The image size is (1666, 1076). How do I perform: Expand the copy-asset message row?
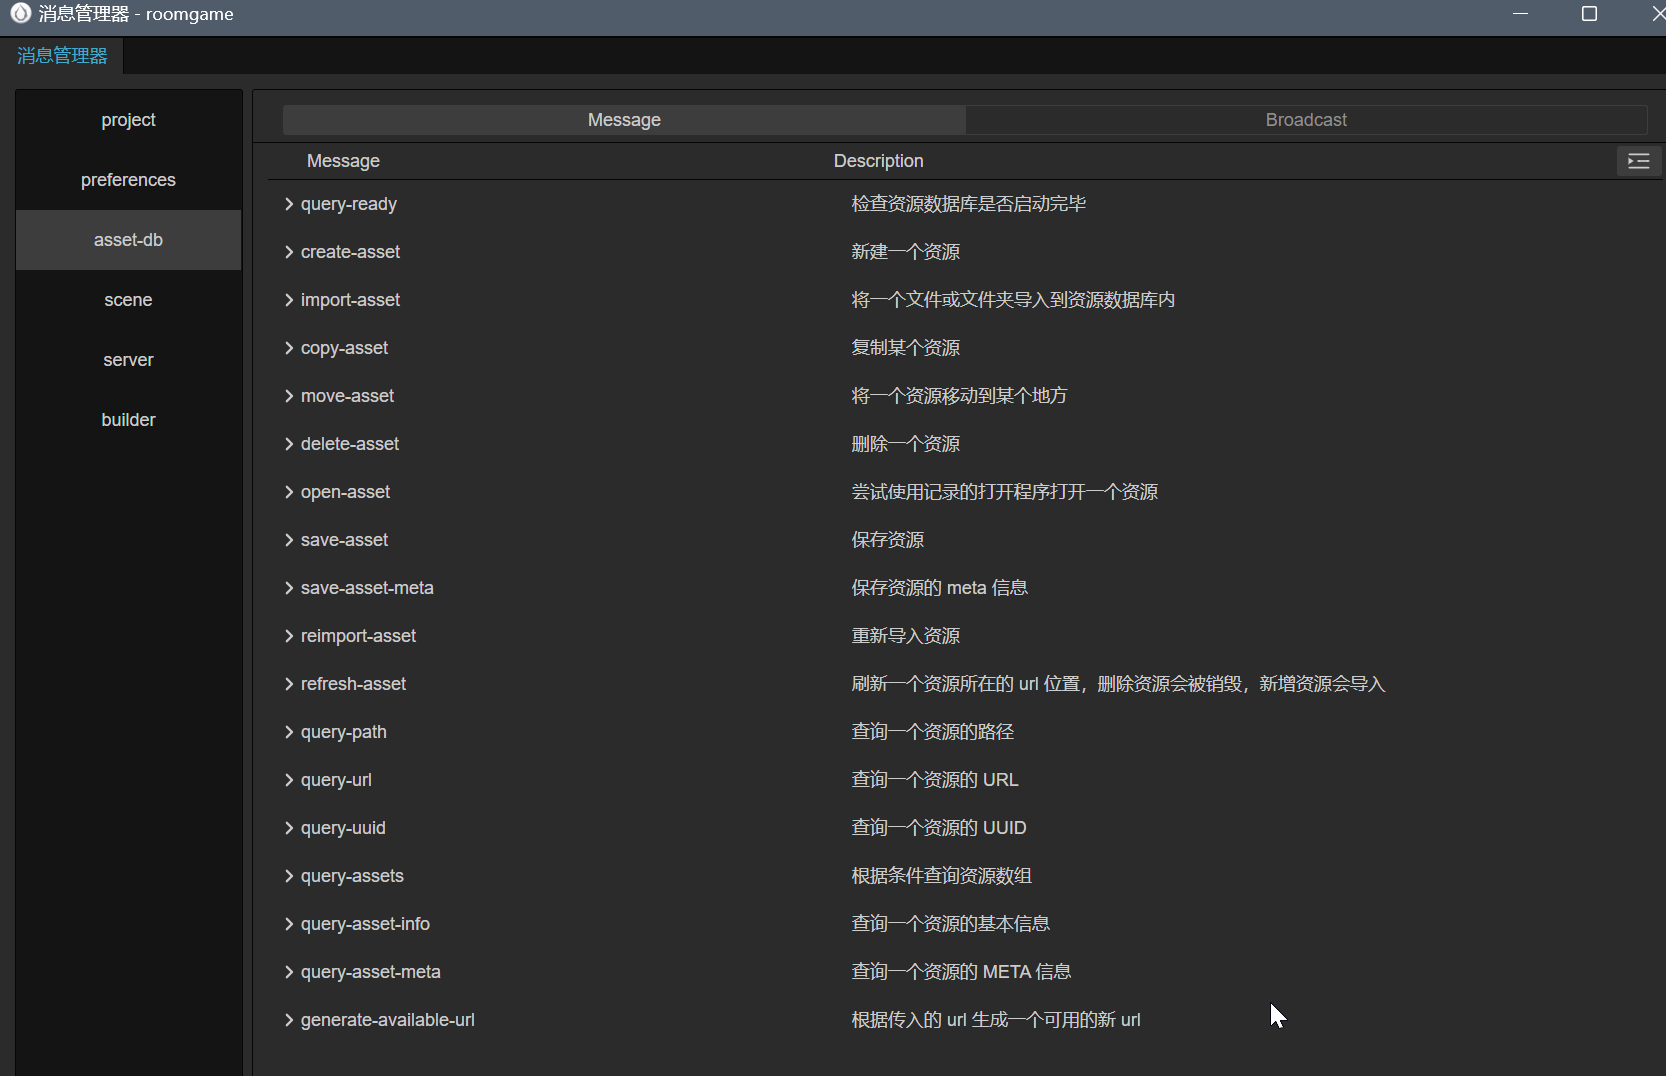click(289, 348)
